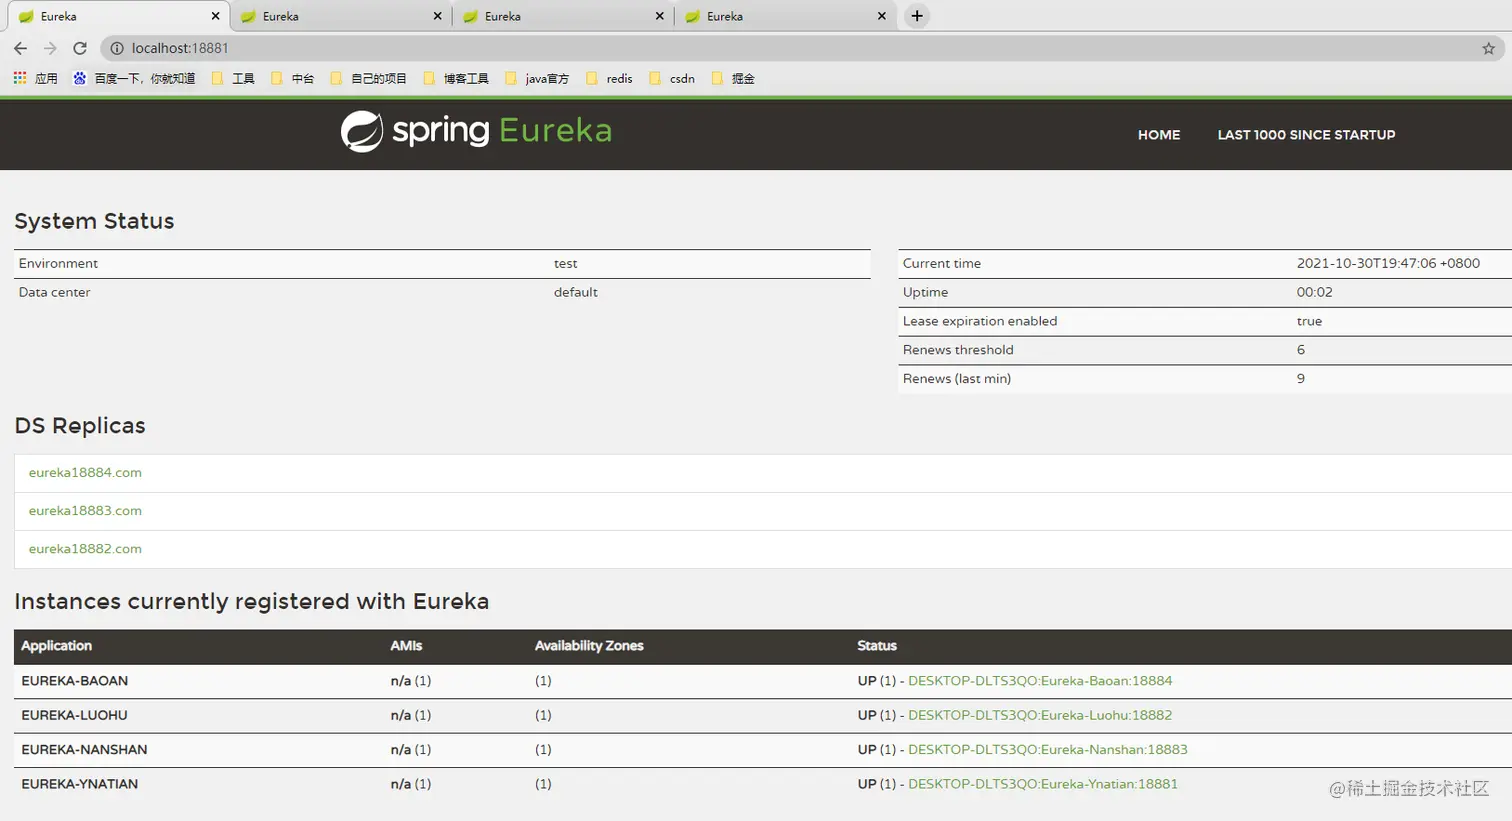
Task: Click the System Status heading
Action: click(94, 221)
